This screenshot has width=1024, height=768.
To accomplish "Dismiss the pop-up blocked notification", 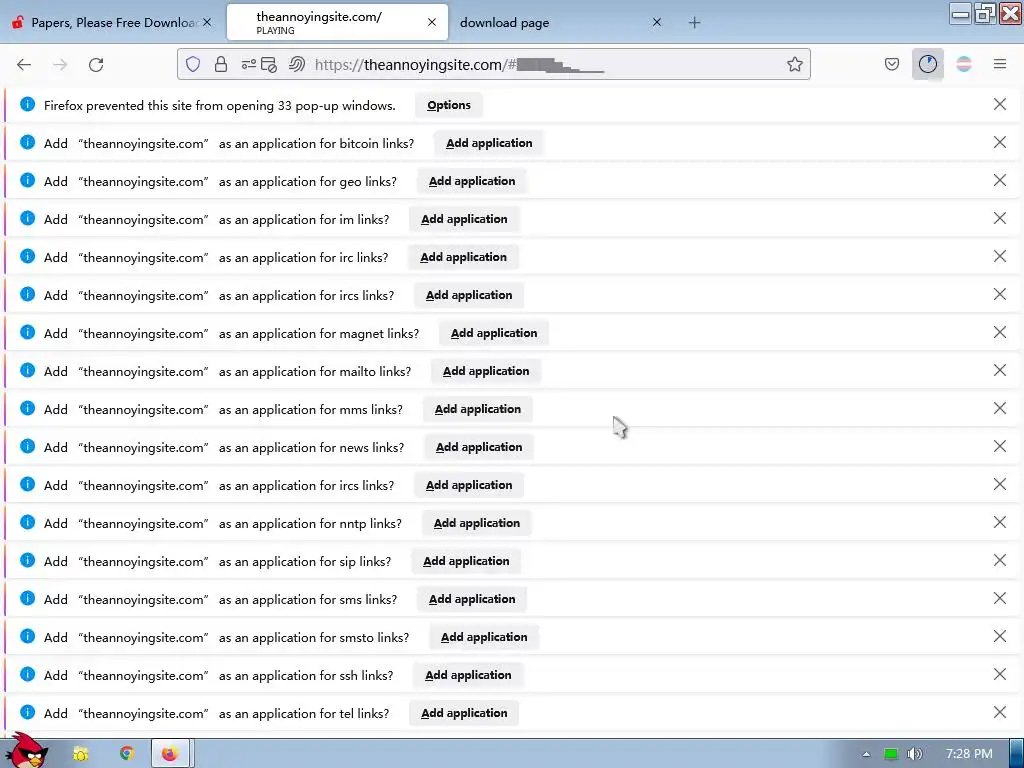I will pos(999,104).
